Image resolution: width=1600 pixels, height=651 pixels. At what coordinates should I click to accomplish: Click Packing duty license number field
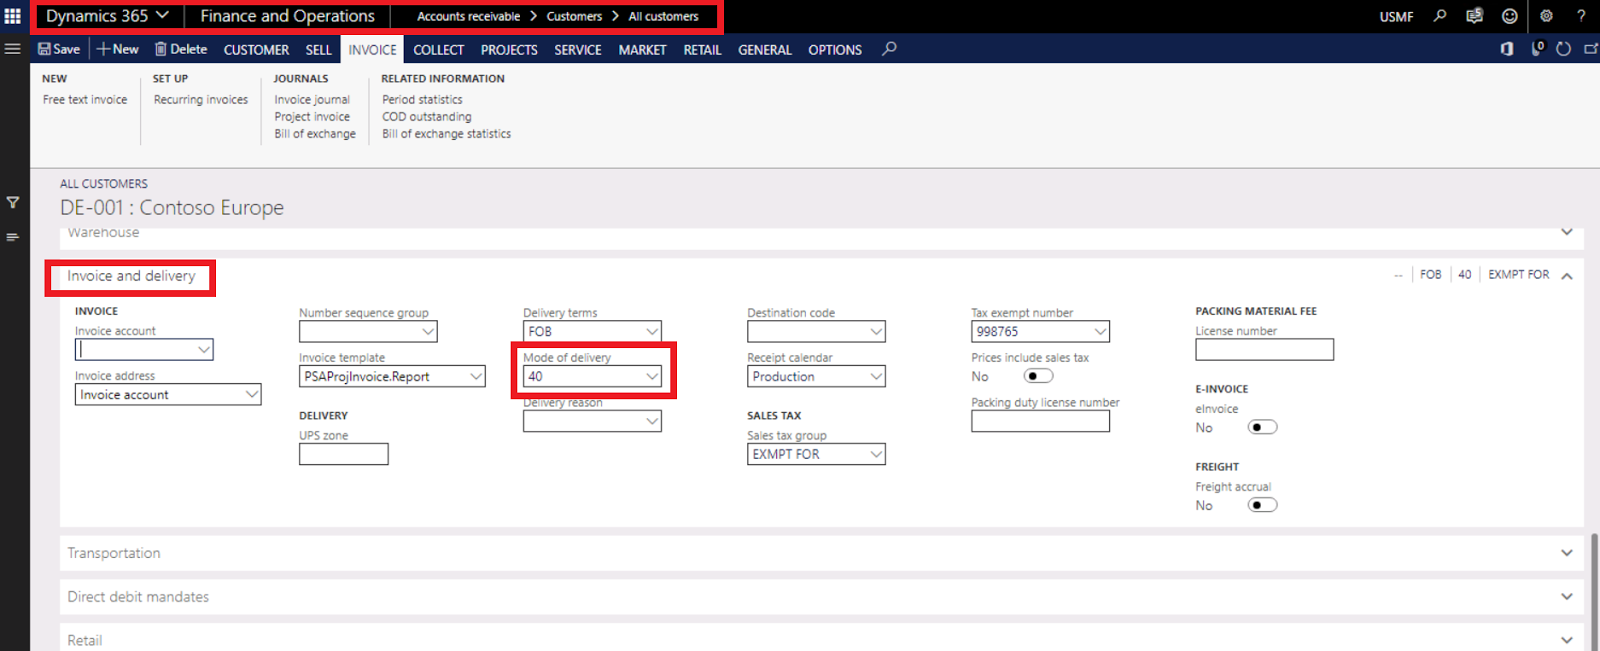1040,421
